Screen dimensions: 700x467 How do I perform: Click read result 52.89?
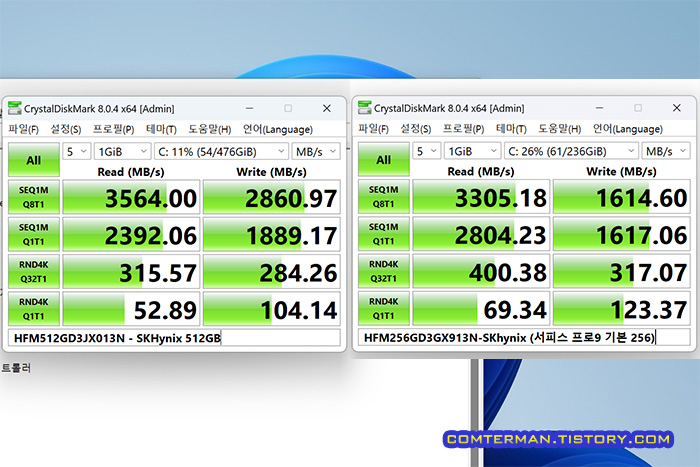(131, 309)
